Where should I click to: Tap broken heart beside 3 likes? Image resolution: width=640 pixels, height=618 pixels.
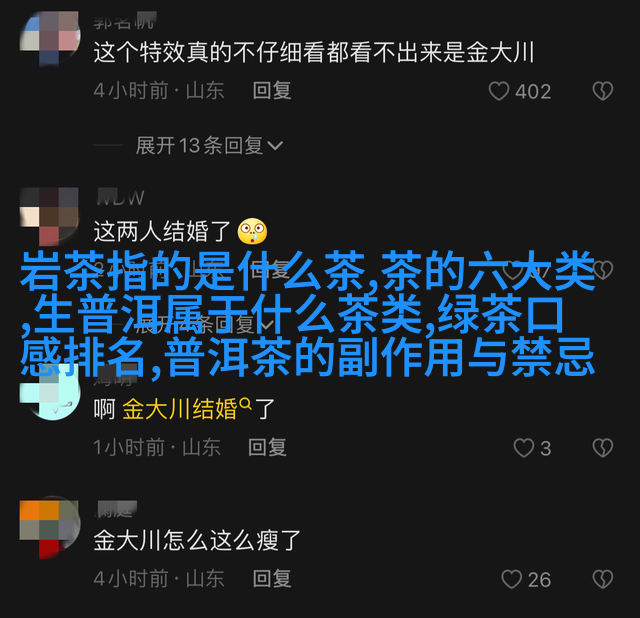click(x=603, y=448)
